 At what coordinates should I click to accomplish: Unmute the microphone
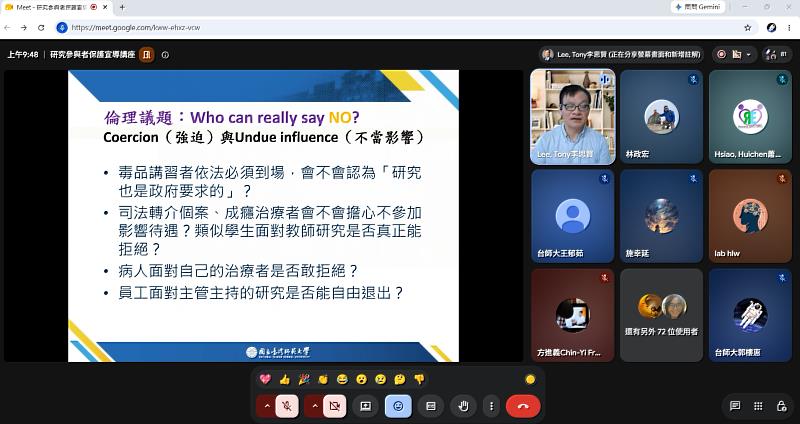[x=287, y=406]
